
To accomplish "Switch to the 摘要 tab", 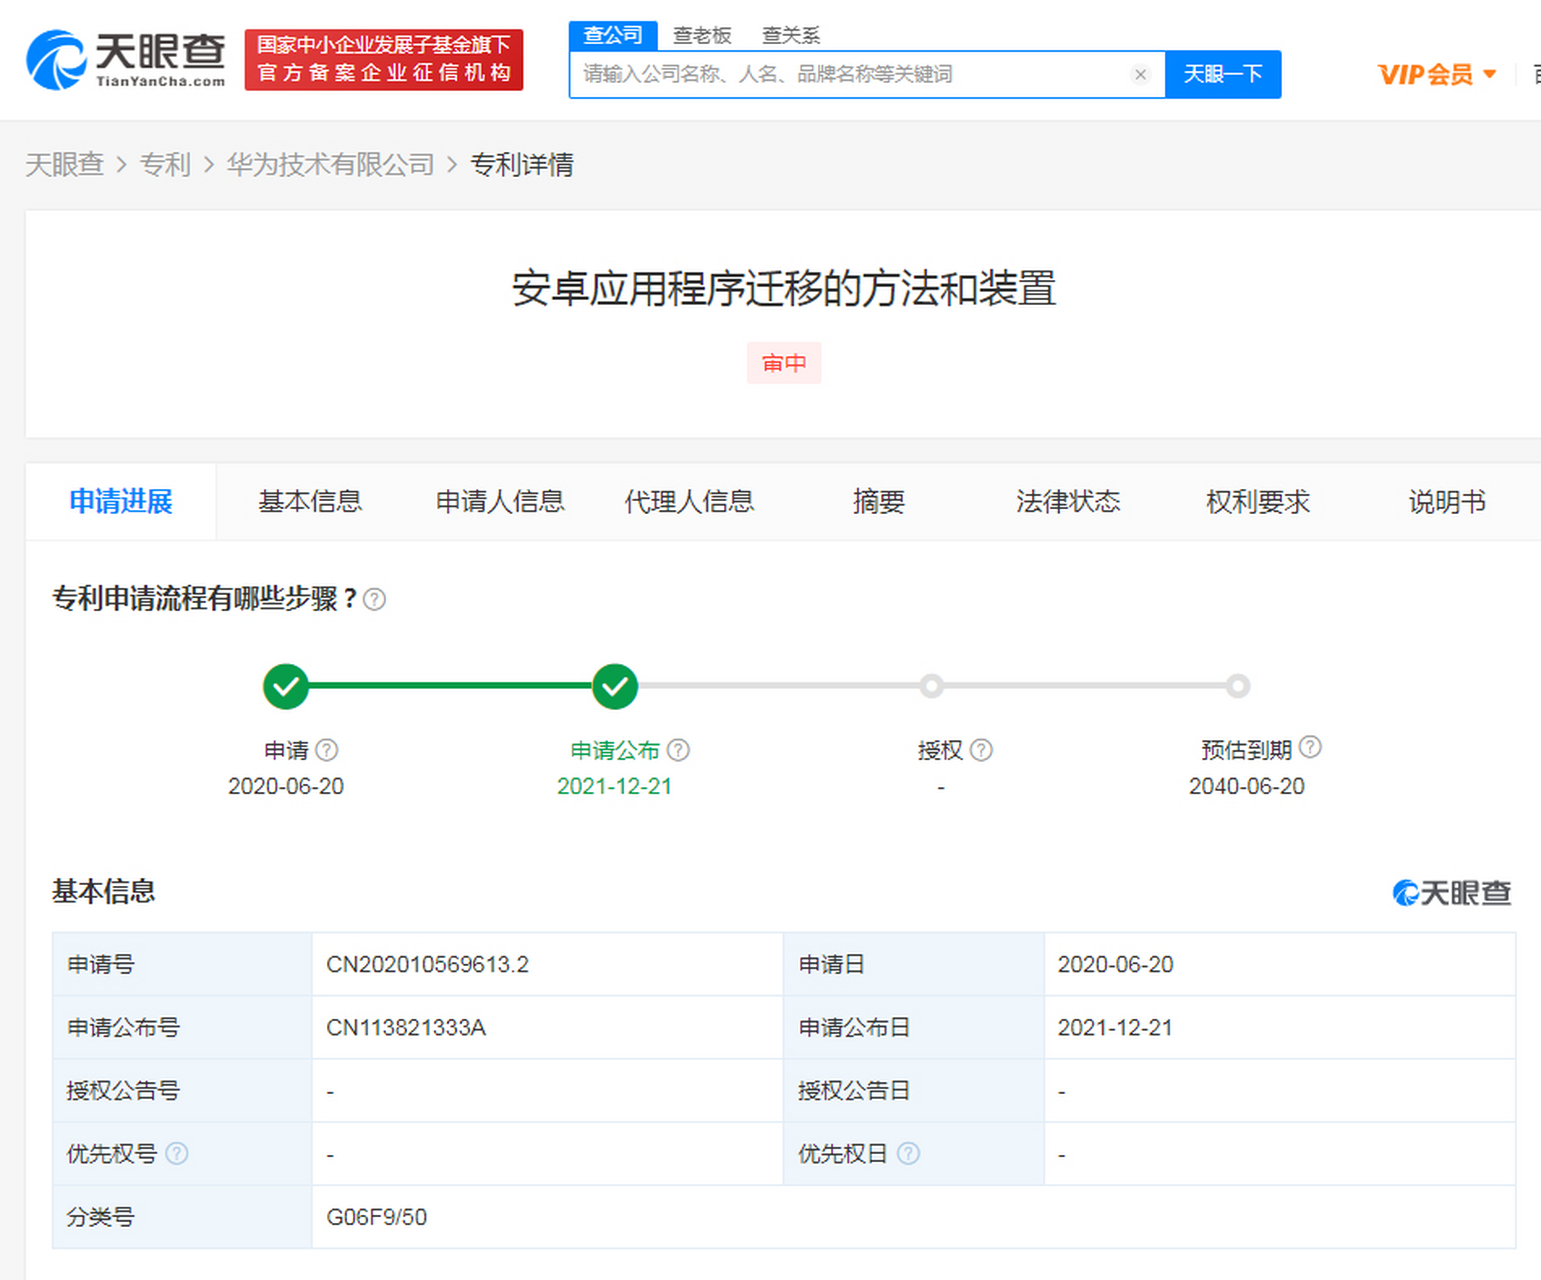I will (x=879, y=502).
